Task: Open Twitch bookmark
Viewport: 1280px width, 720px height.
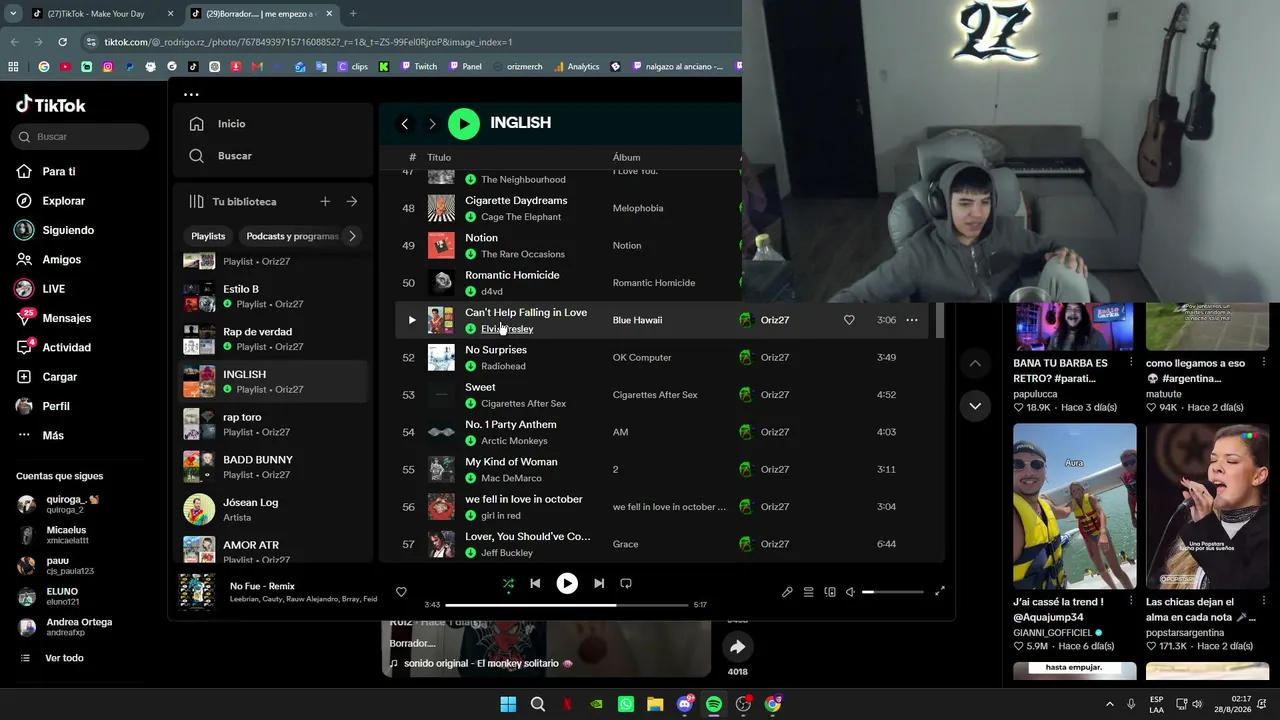Action: 419,67
